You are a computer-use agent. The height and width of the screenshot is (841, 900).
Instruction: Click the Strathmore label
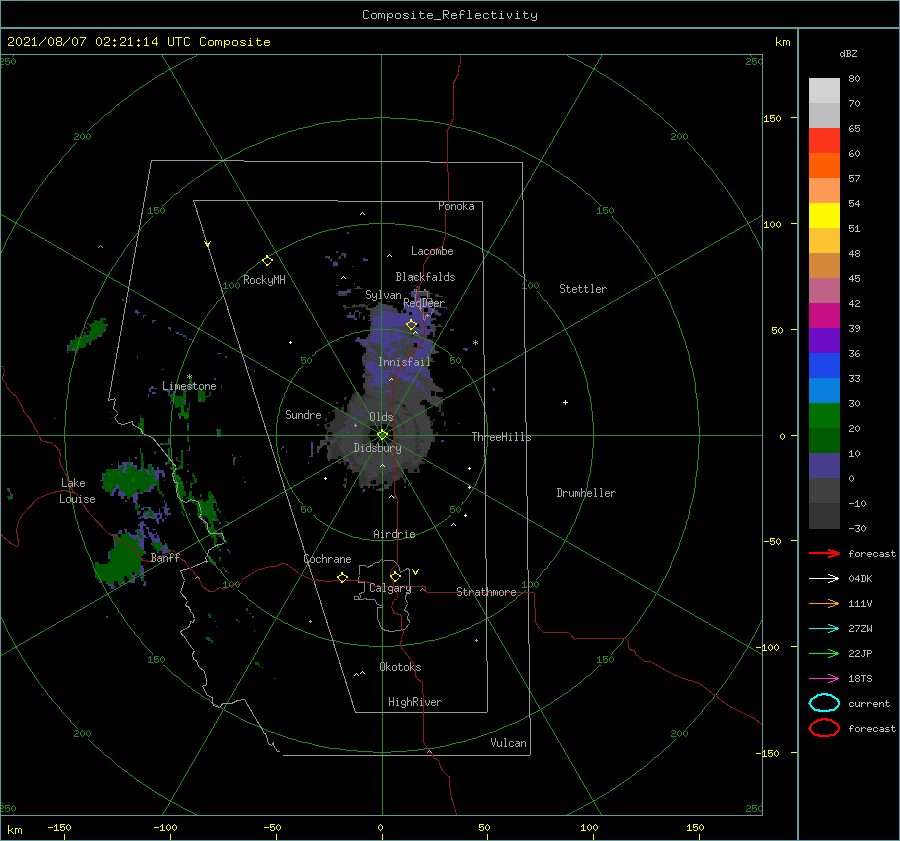coord(486,592)
